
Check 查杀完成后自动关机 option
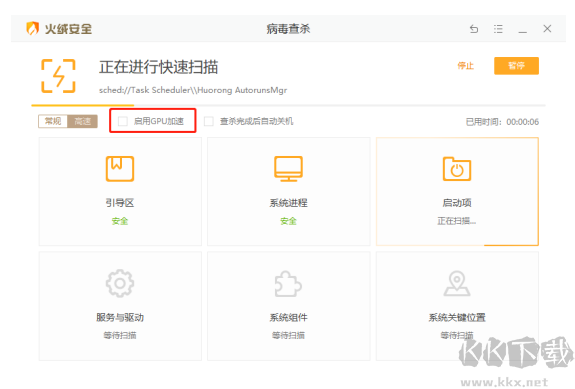click(209, 121)
